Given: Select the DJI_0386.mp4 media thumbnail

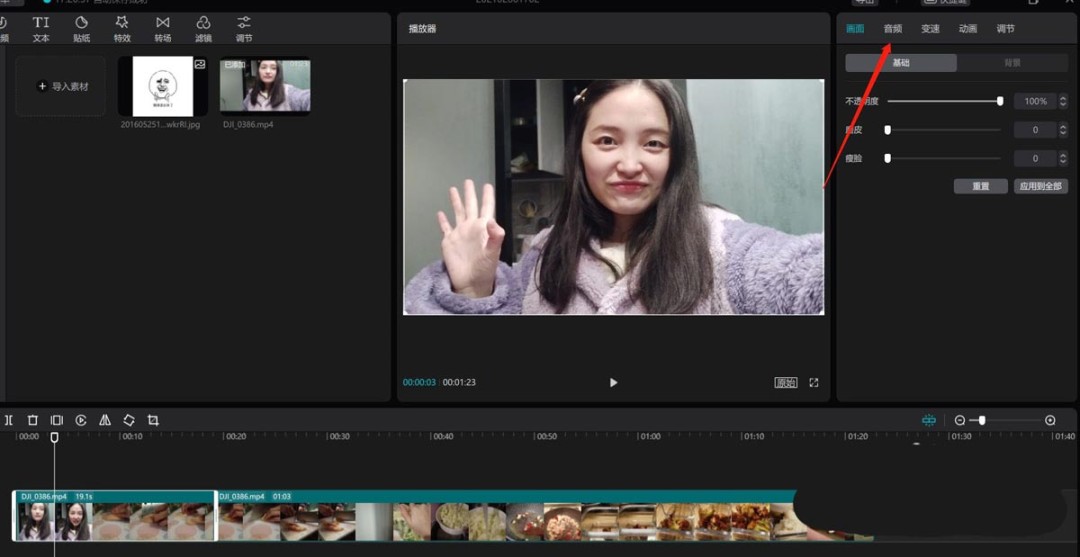Looking at the screenshot, I should click(265, 86).
